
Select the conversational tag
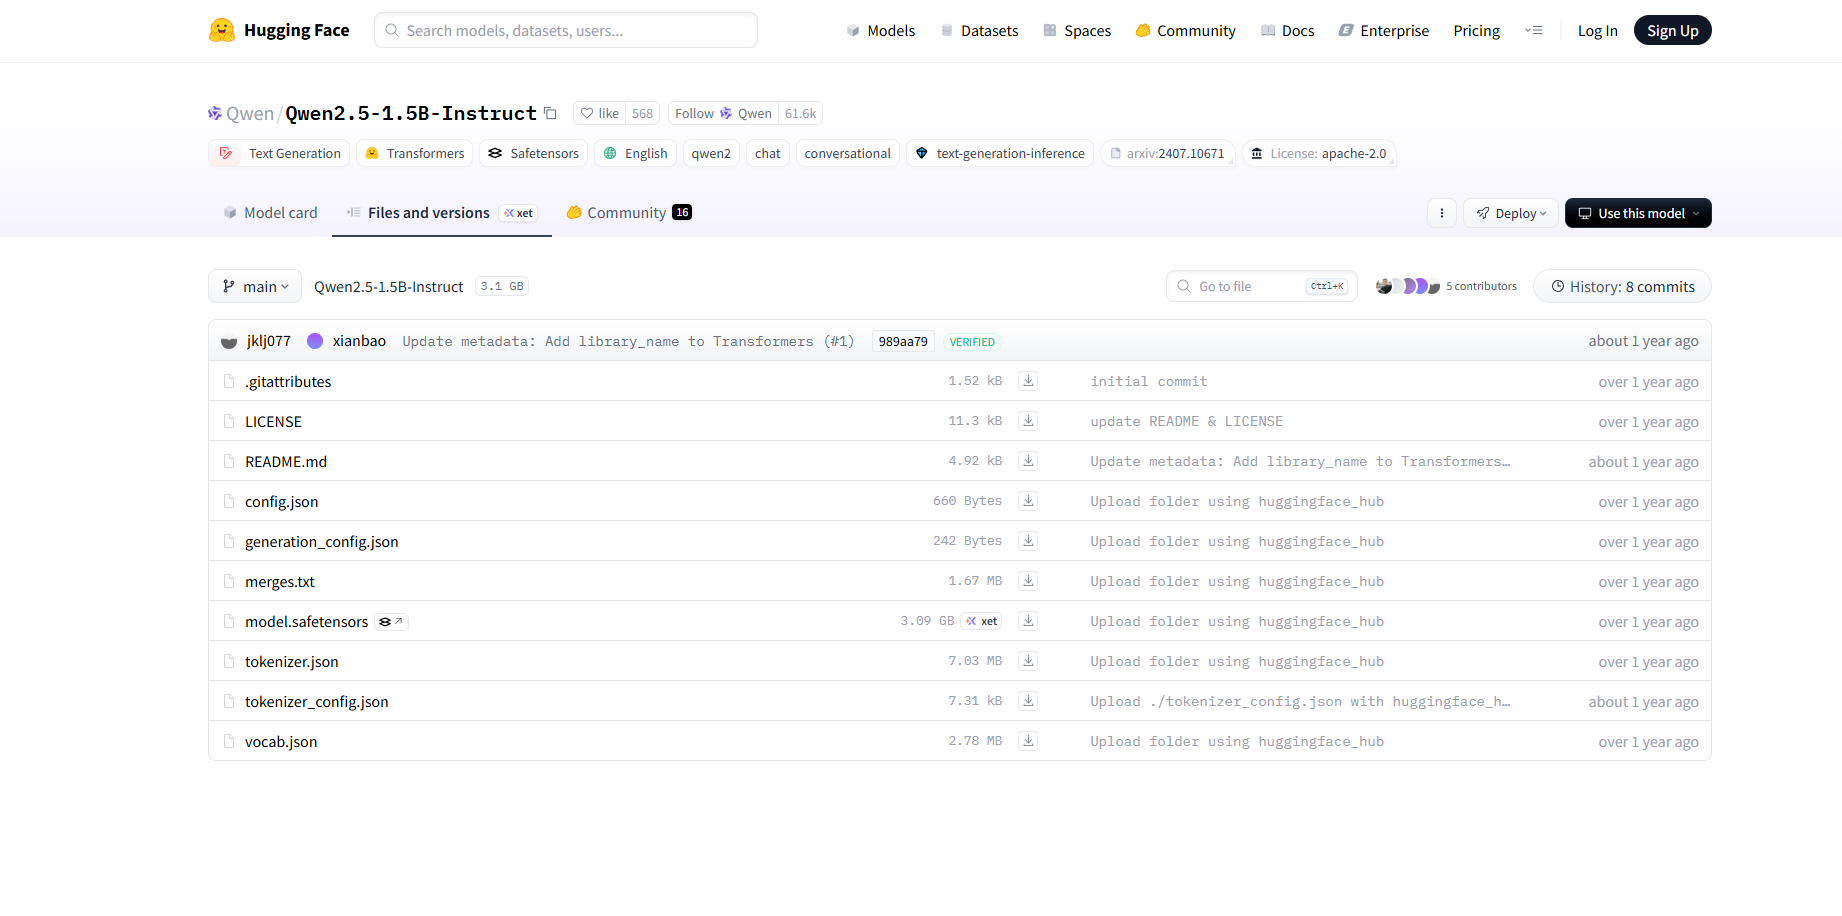[x=847, y=153]
